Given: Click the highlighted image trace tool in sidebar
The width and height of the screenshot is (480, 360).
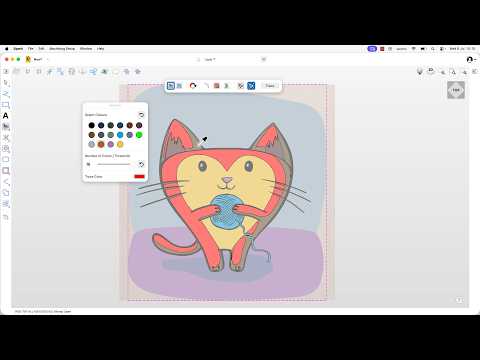Looking at the screenshot, I should tap(6, 127).
